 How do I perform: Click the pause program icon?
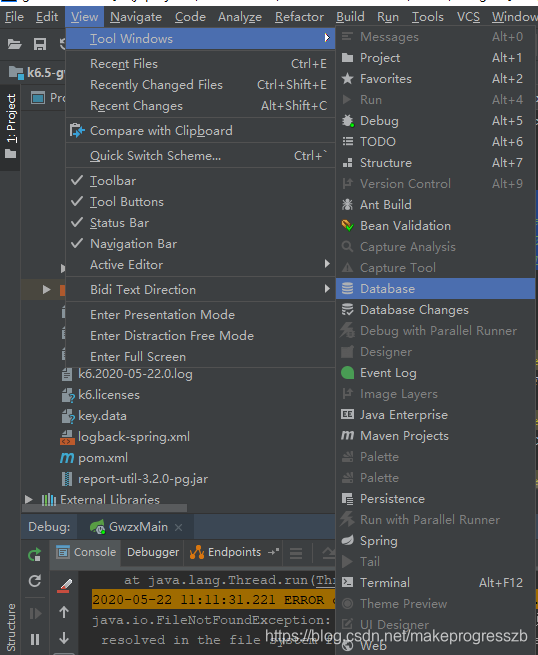35,639
